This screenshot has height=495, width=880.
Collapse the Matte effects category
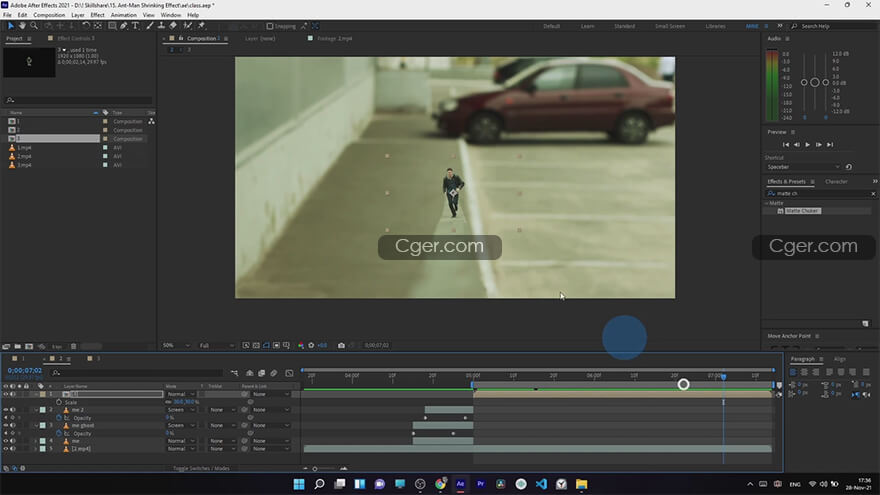point(767,203)
